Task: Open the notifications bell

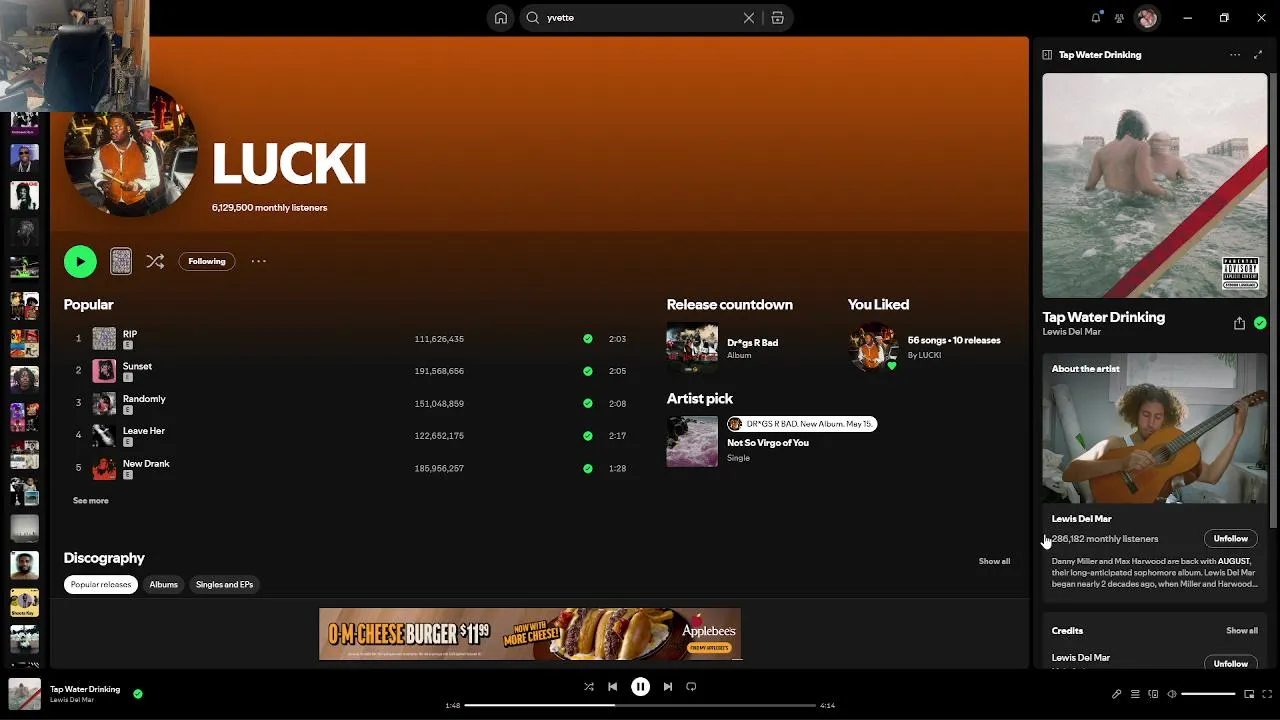Action: [x=1096, y=17]
